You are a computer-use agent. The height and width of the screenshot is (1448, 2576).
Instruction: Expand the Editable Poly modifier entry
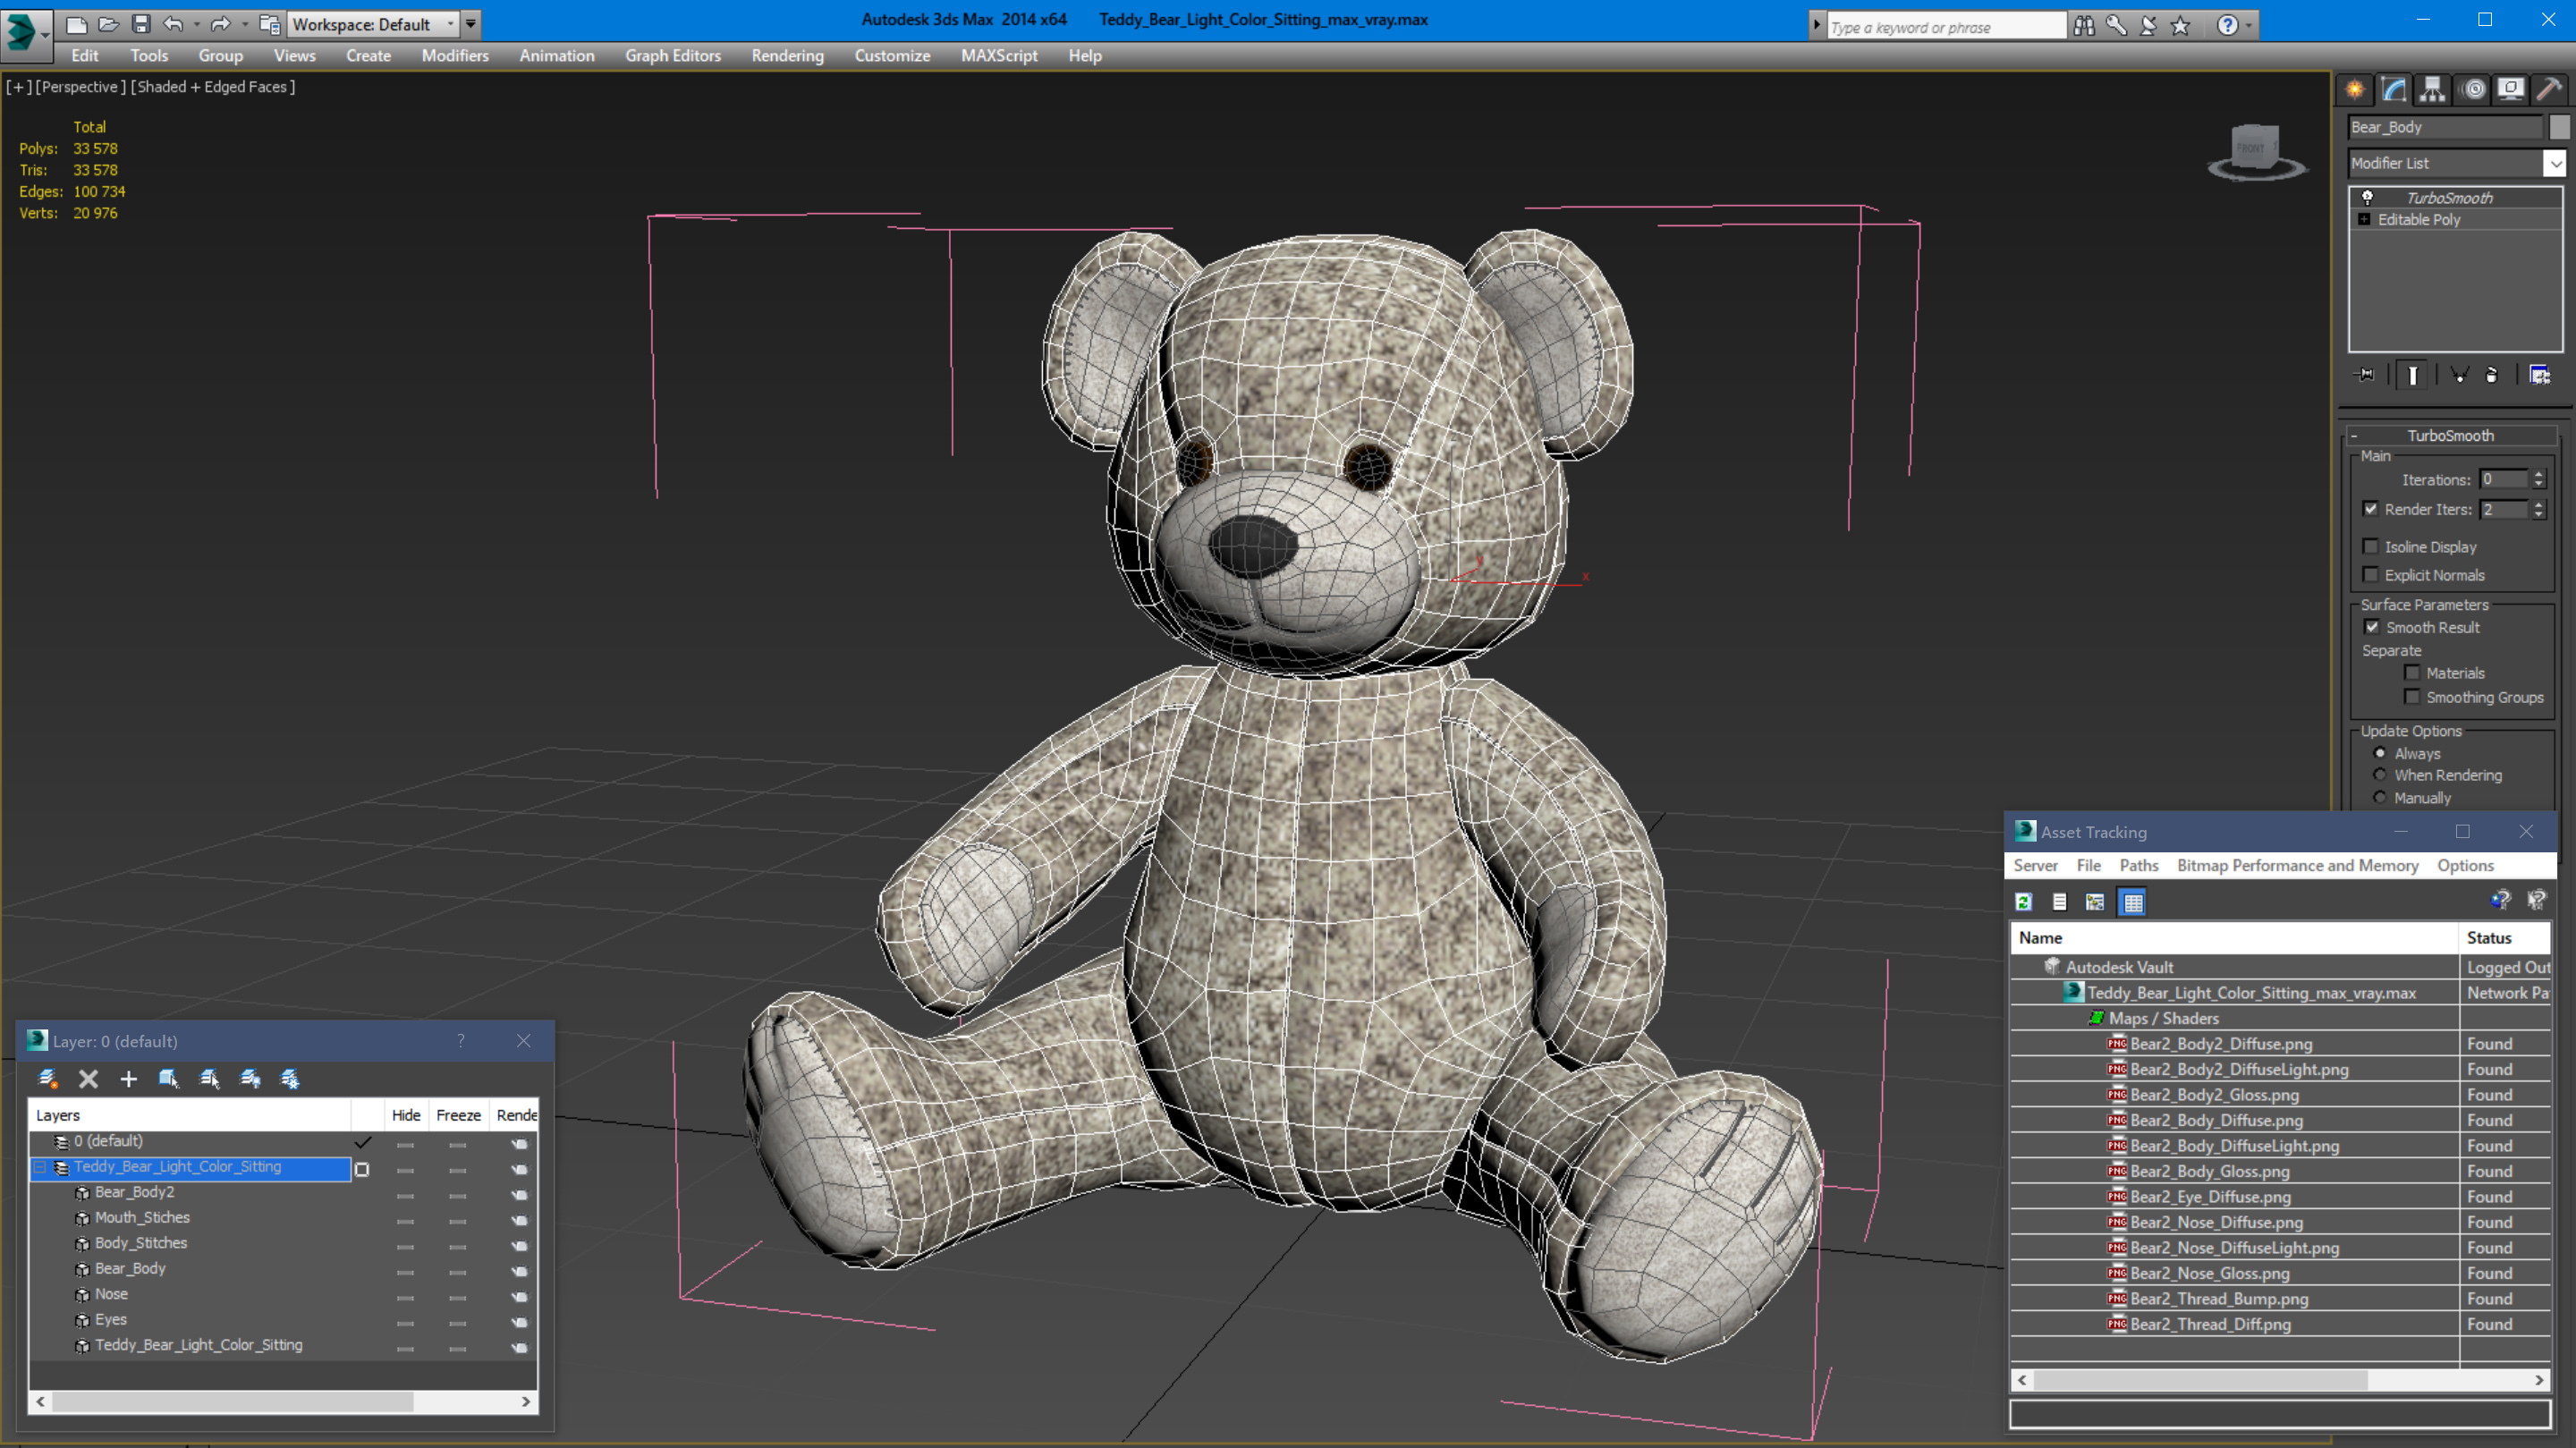tap(2364, 219)
